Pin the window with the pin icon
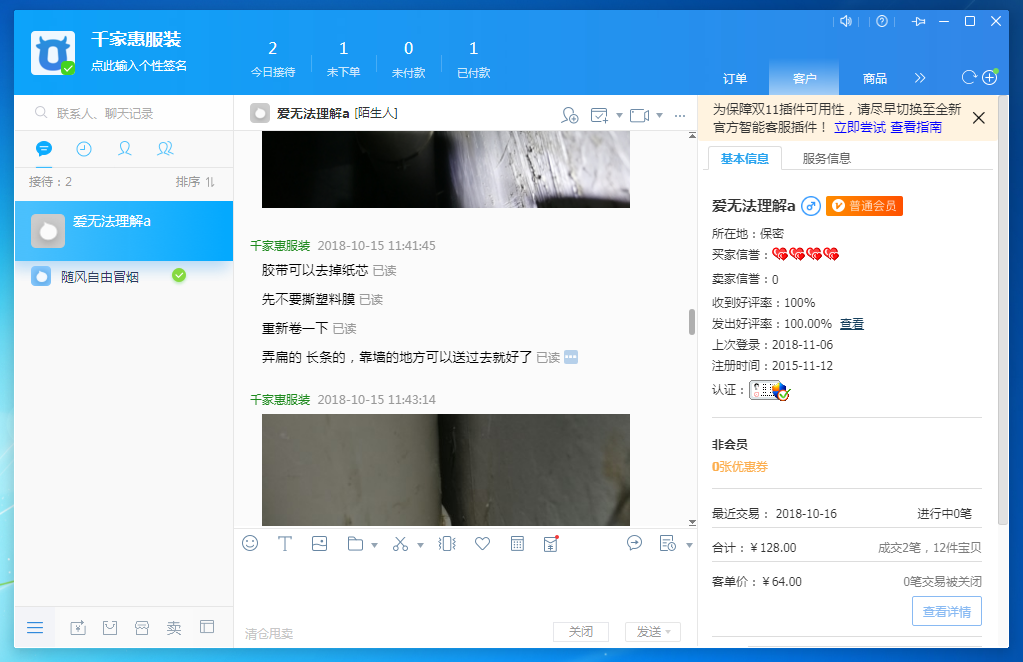The image size is (1023, 662). tap(919, 22)
